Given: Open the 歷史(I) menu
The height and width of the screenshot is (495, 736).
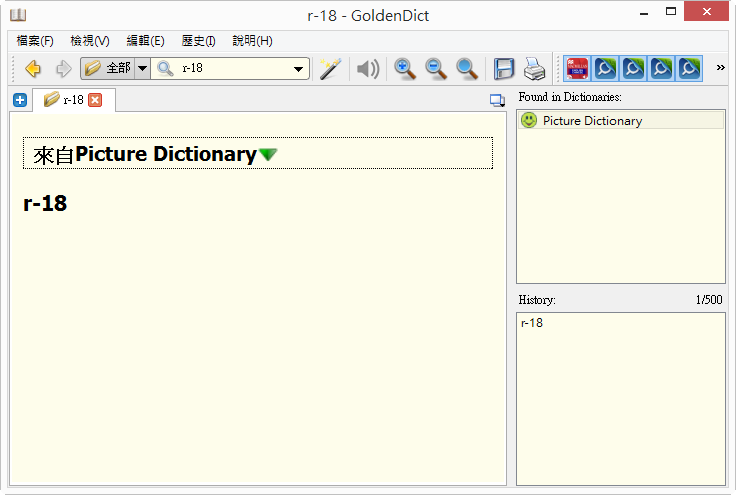Looking at the screenshot, I should tap(198, 41).
